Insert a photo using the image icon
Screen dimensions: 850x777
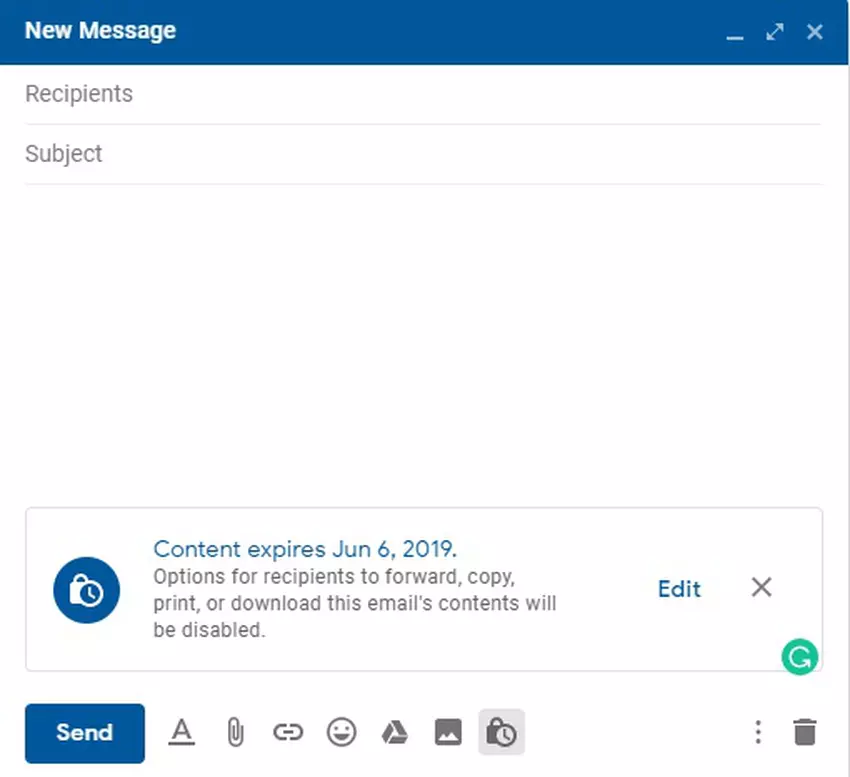pos(448,733)
